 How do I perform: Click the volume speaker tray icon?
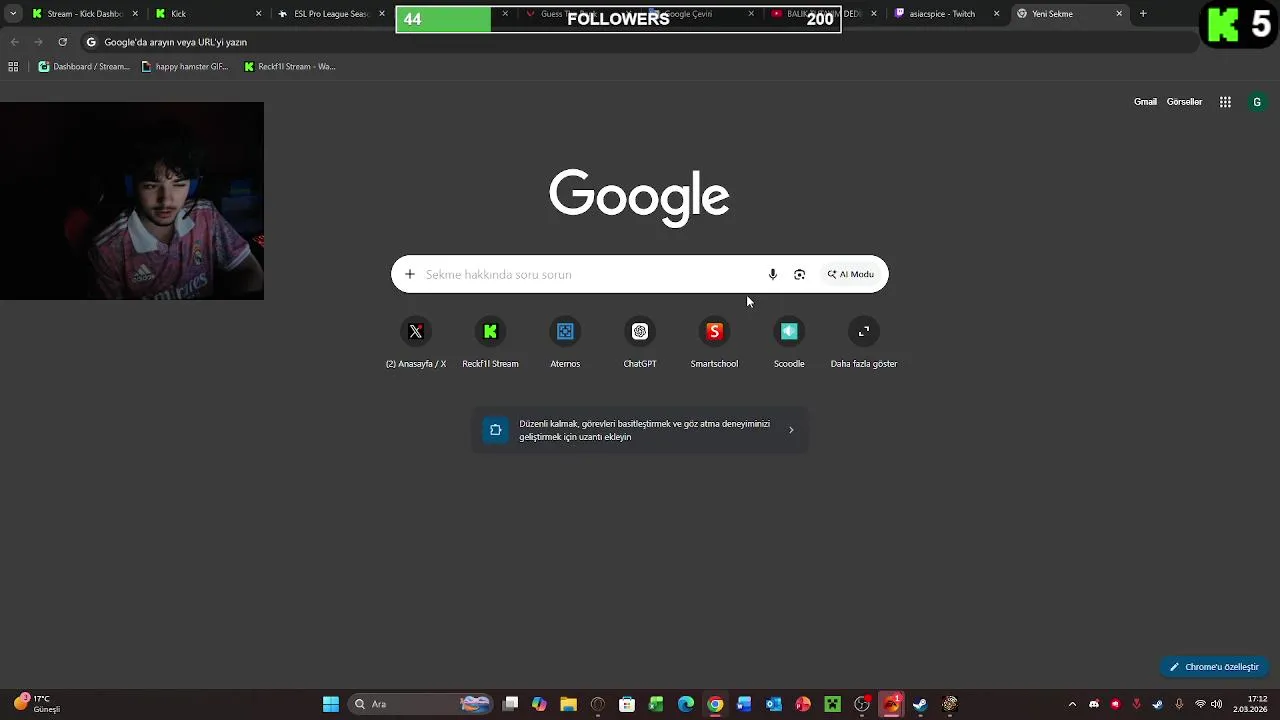(1216, 704)
